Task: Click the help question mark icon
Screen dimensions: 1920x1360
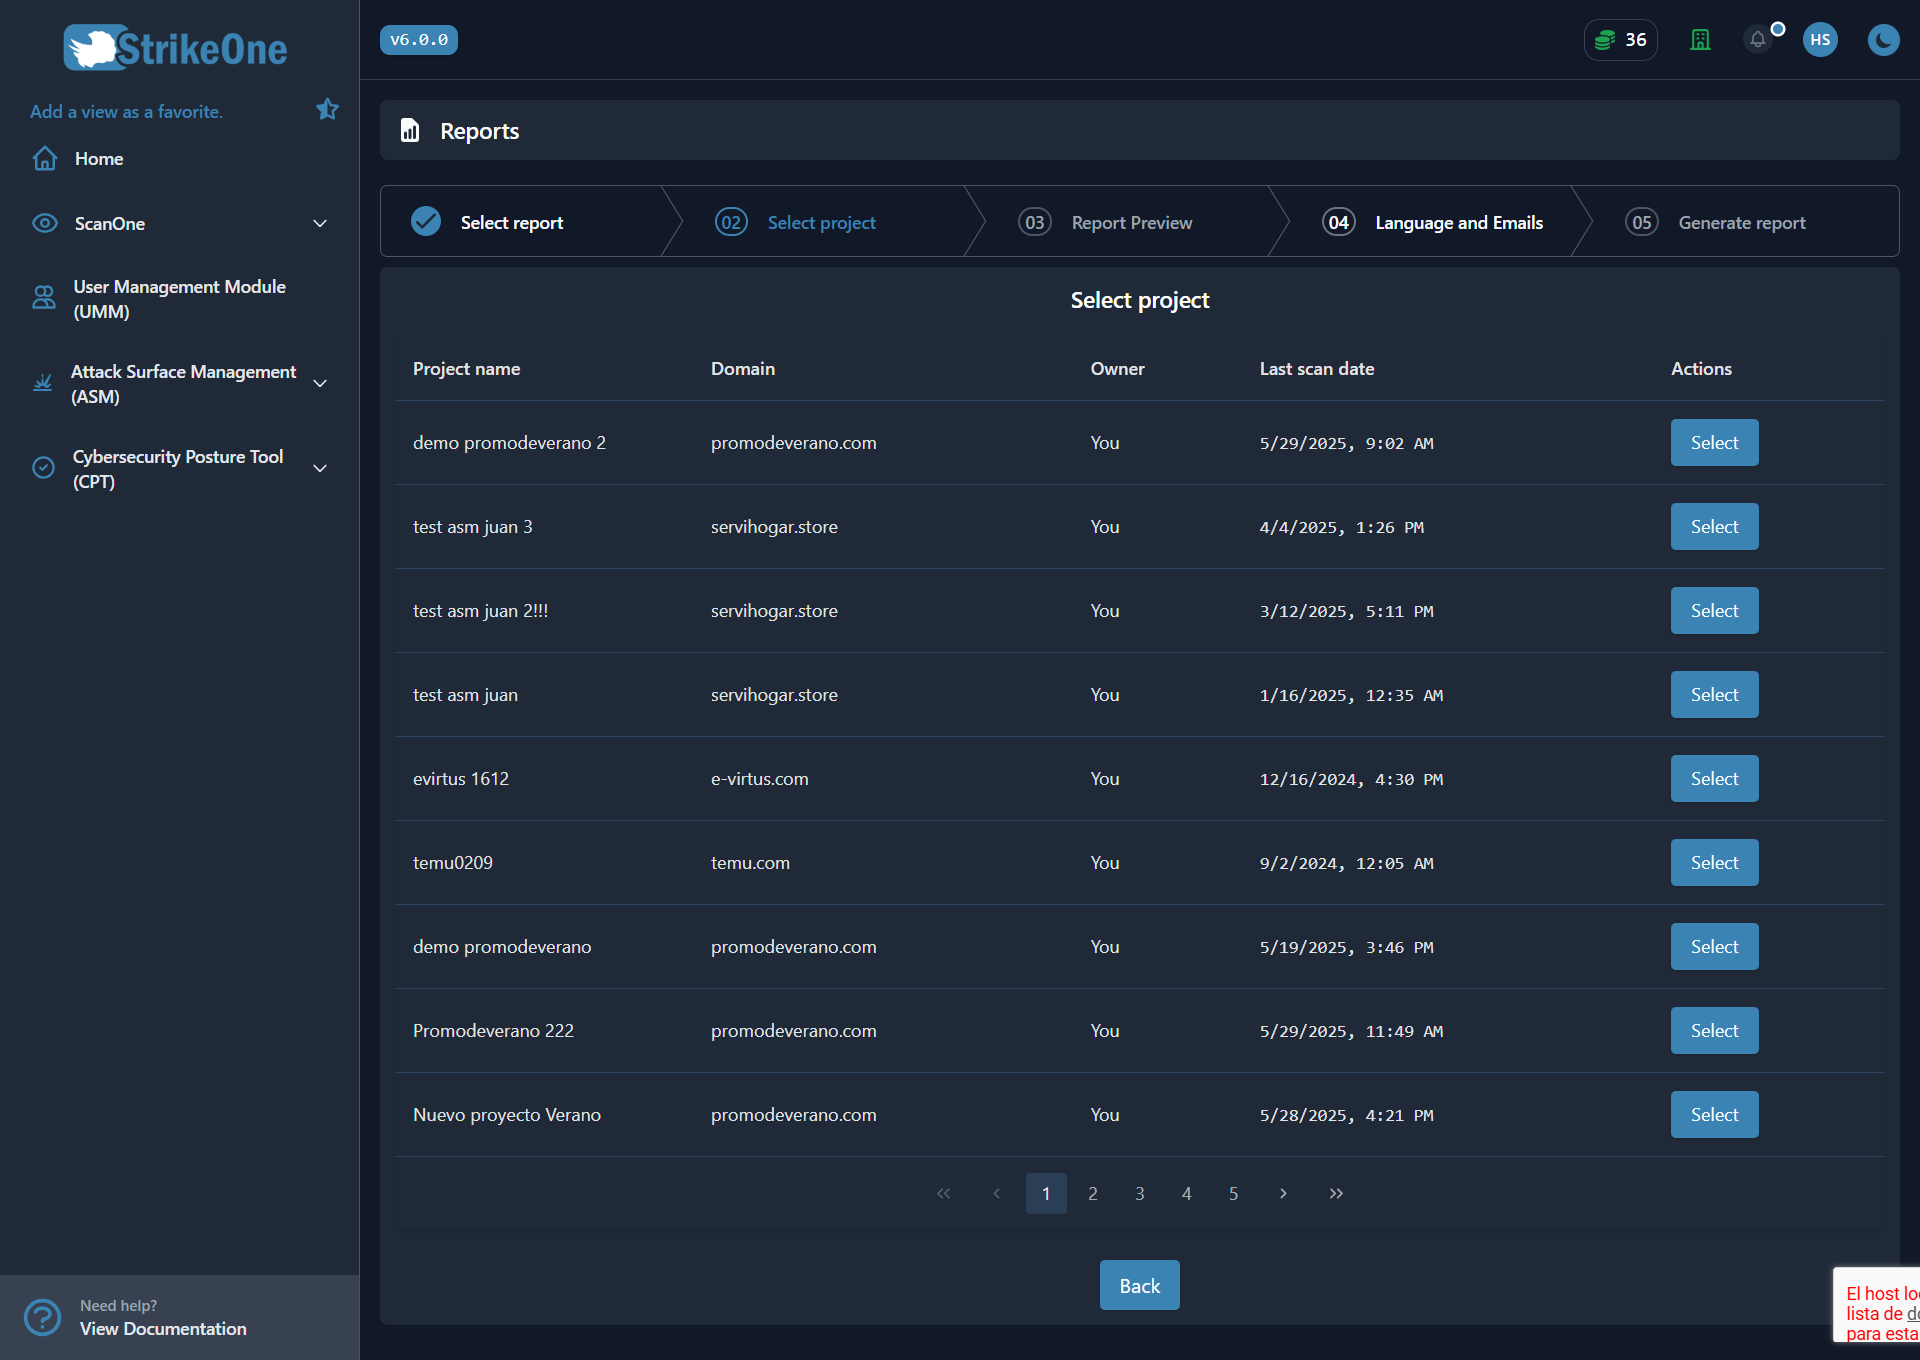Action: (x=42, y=1317)
